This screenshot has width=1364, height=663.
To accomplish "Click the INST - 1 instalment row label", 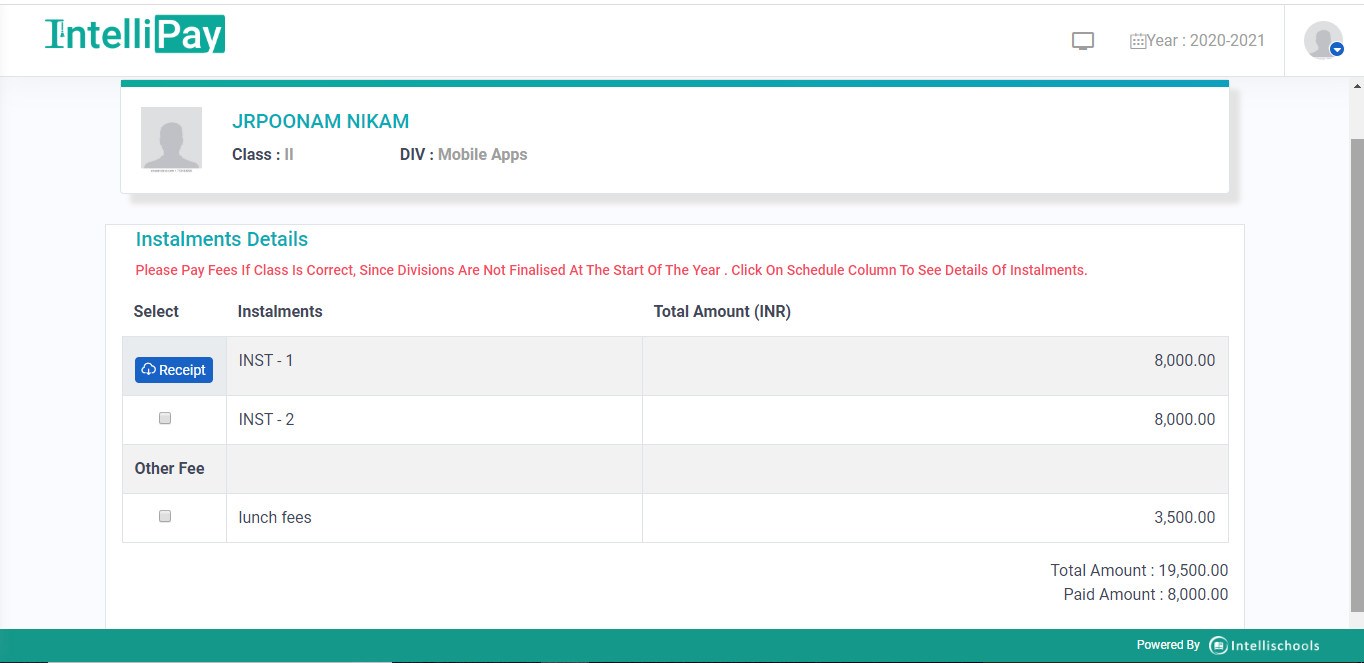I will [266, 361].
